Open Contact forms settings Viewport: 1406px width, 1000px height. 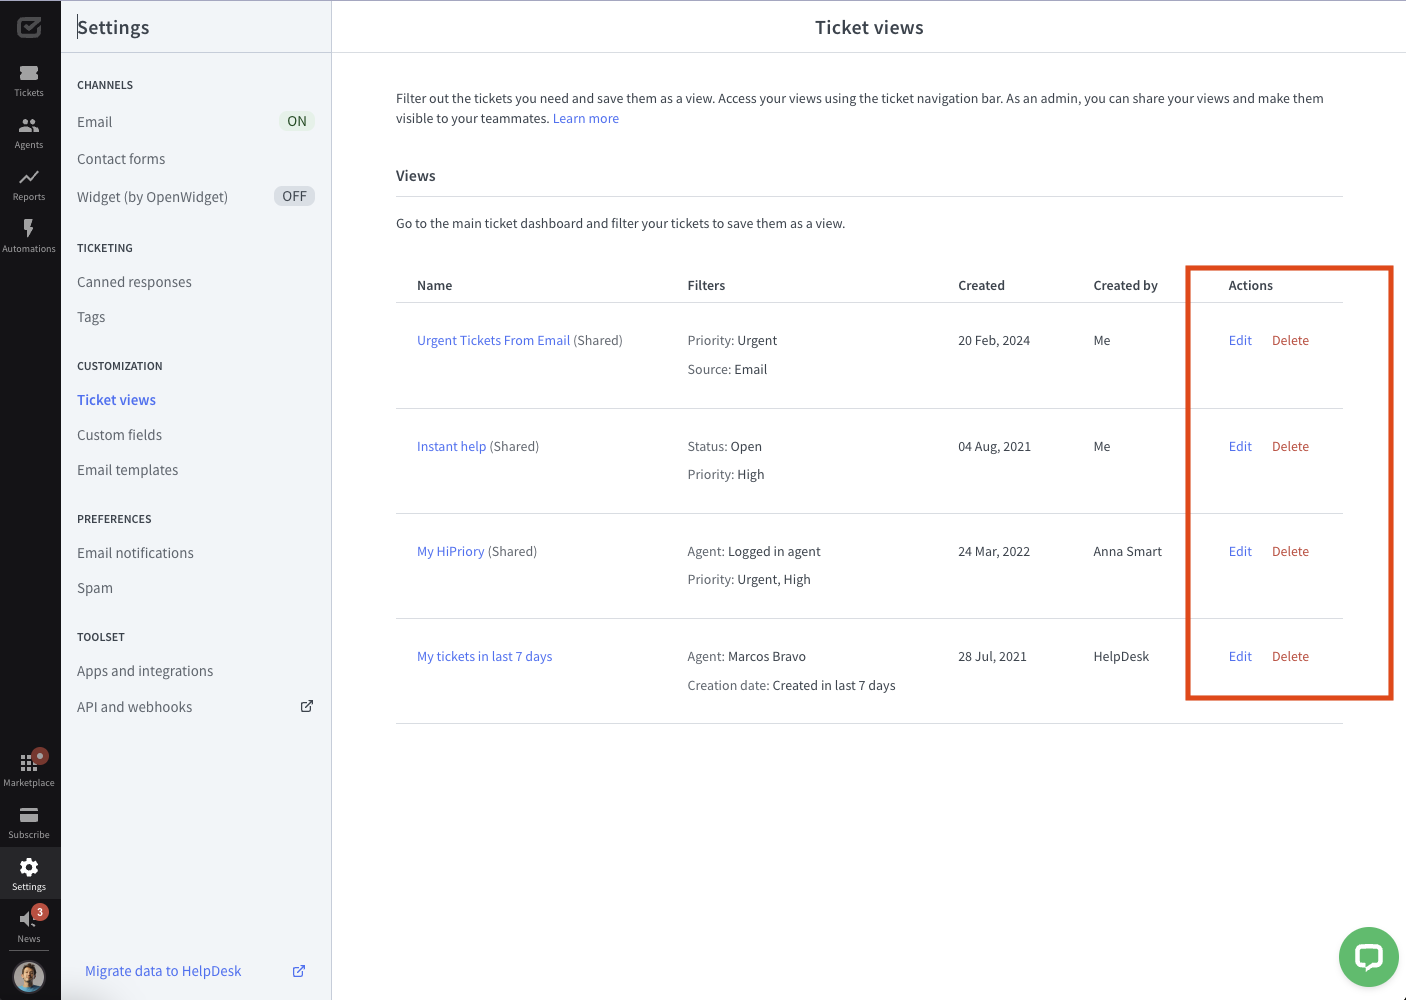pos(121,159)
